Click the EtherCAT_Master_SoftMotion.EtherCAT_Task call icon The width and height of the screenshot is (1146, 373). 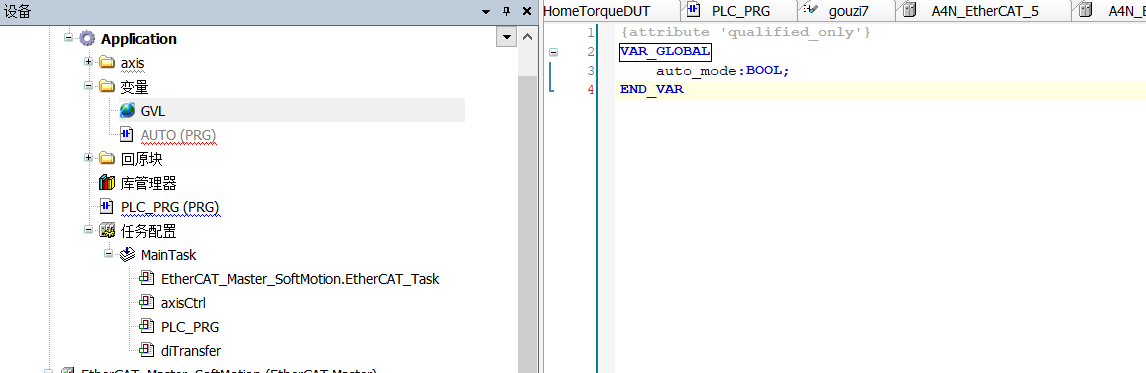(147, 279)
